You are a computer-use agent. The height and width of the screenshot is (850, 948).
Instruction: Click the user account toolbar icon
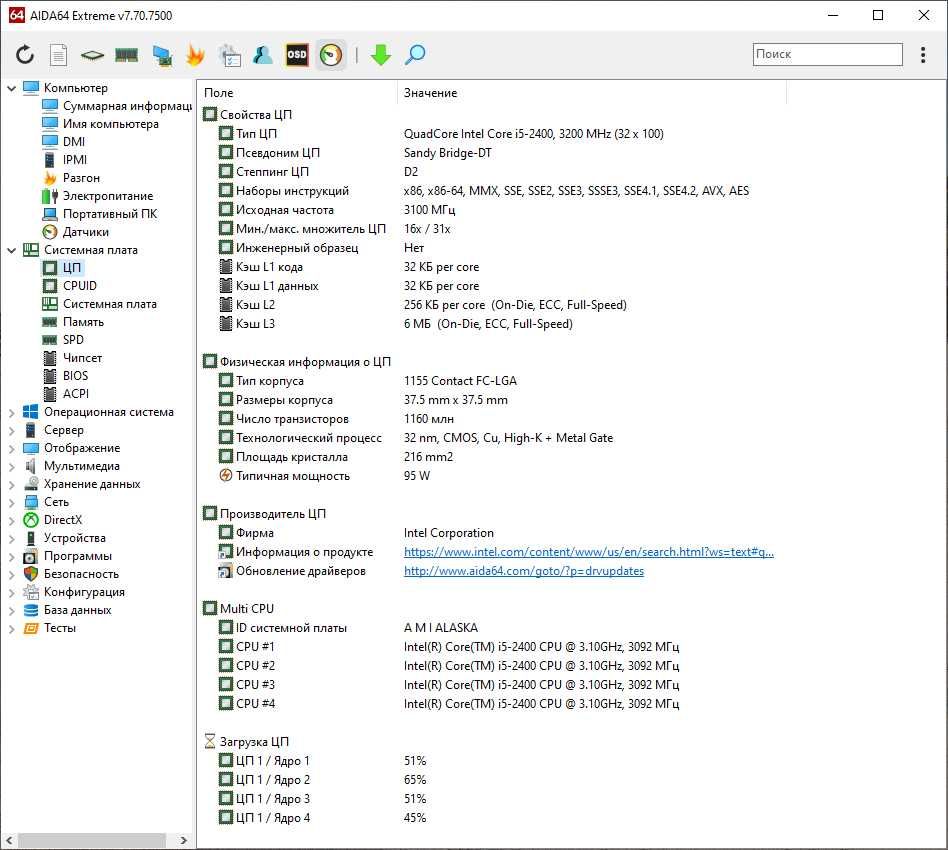(262, 55)
